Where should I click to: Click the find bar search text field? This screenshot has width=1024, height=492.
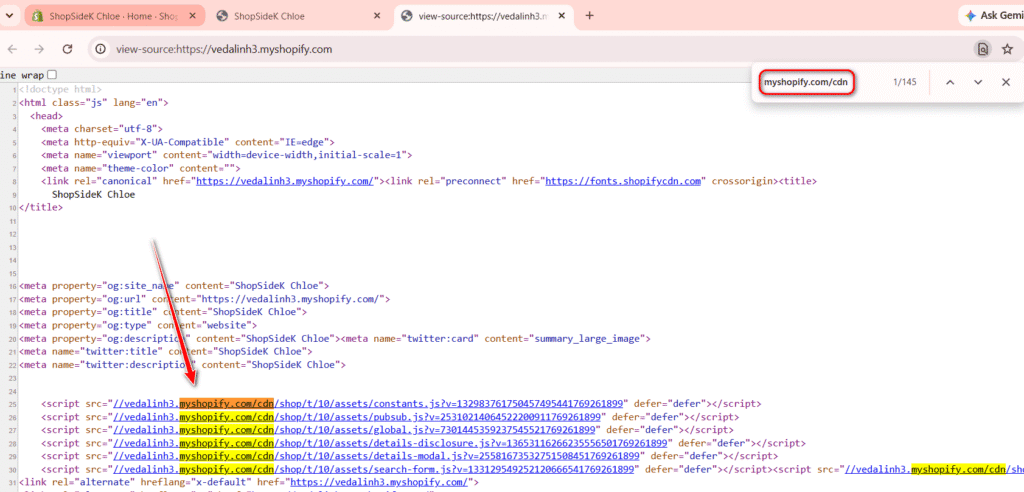(x=807, y=82)
